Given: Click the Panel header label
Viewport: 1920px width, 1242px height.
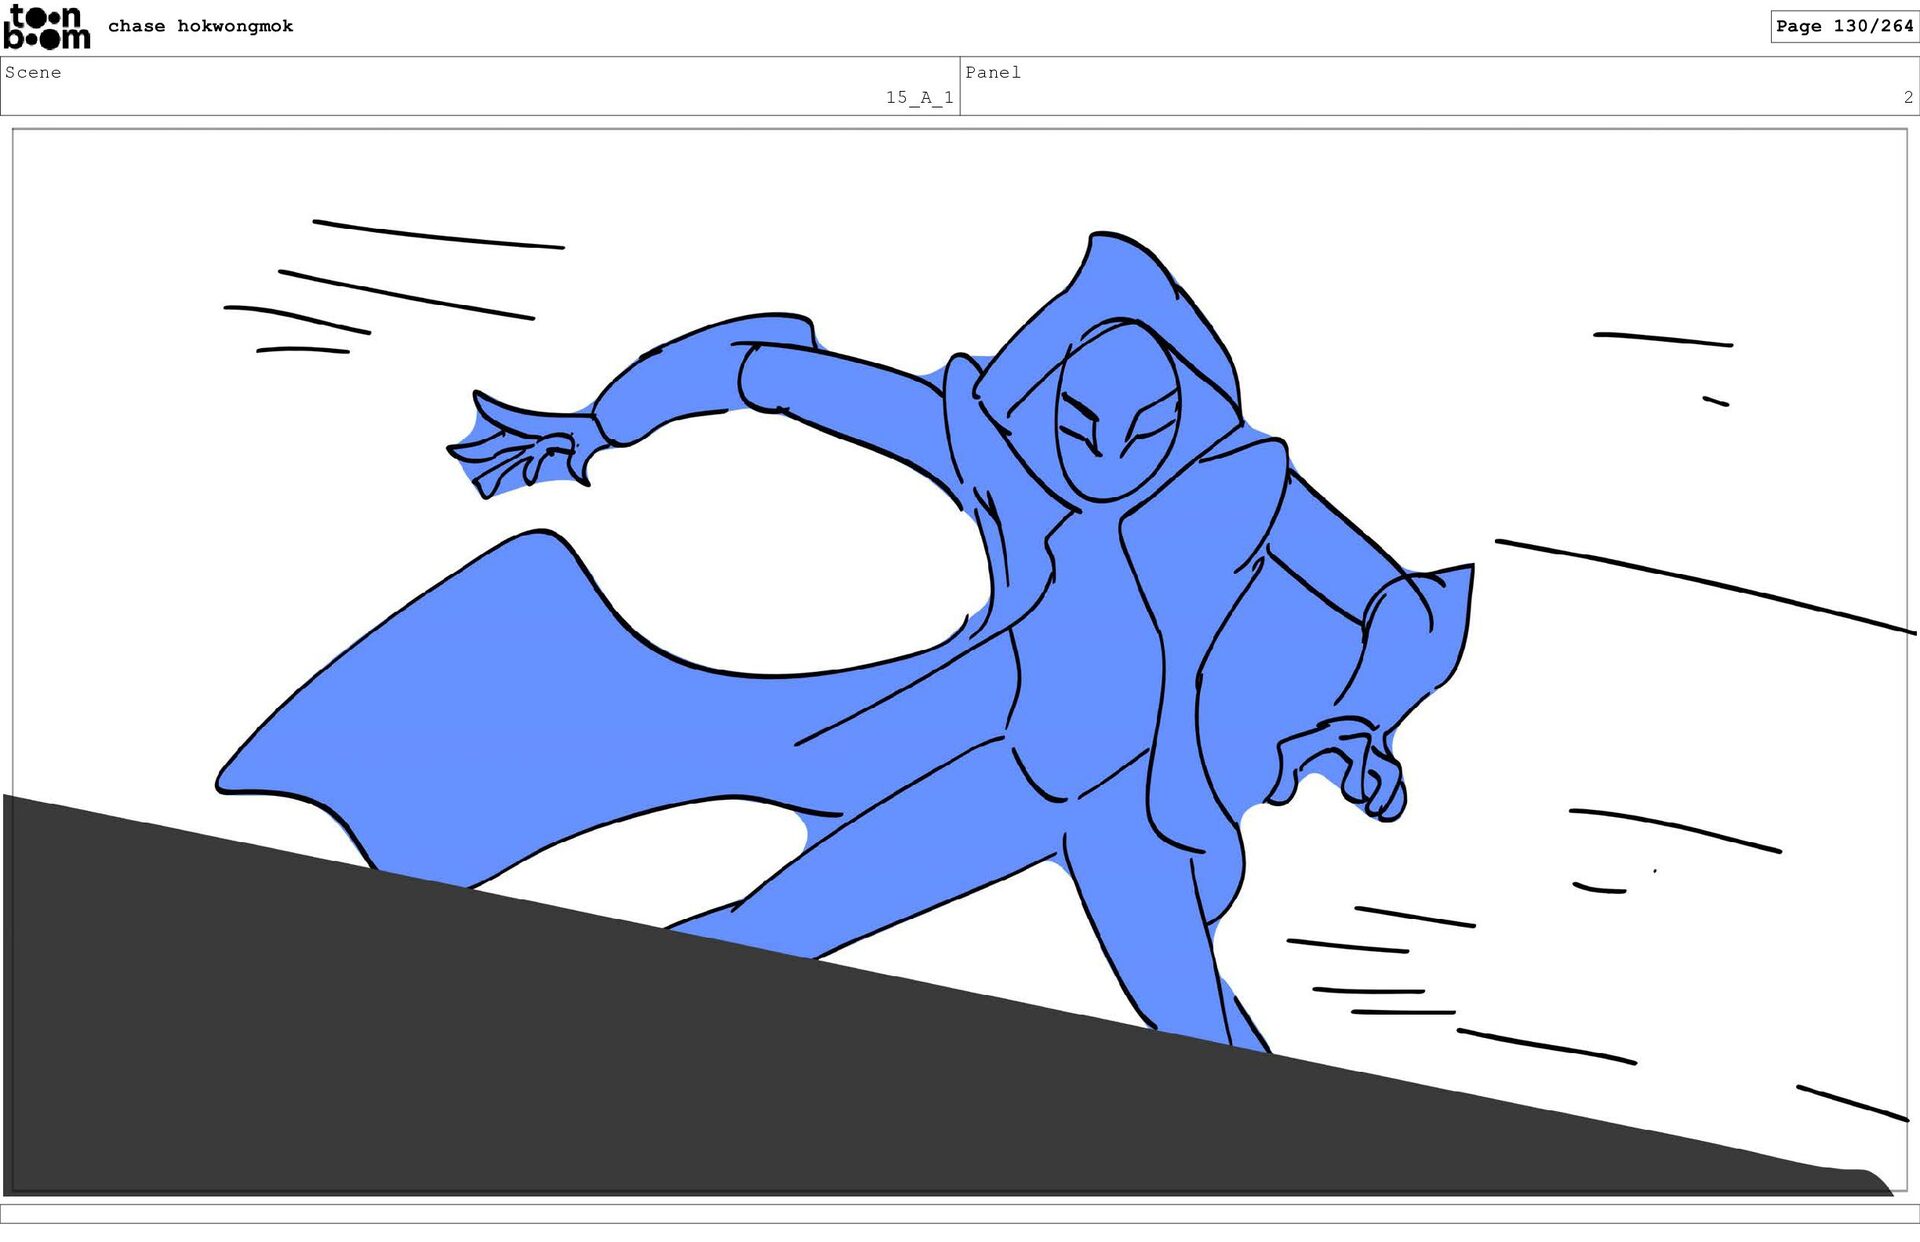Looking at the screenshot, I should [x=992, y=72].
